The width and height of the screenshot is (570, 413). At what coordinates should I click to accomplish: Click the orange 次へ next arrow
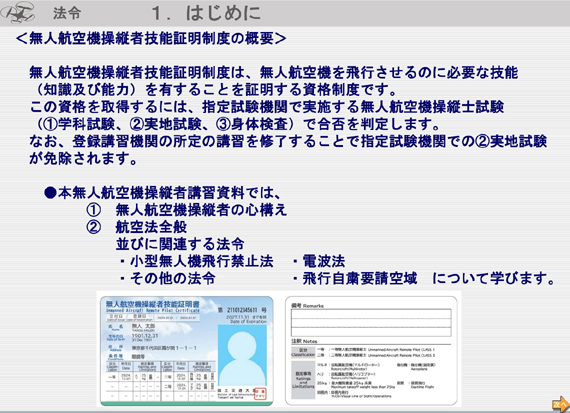[561, 404]
